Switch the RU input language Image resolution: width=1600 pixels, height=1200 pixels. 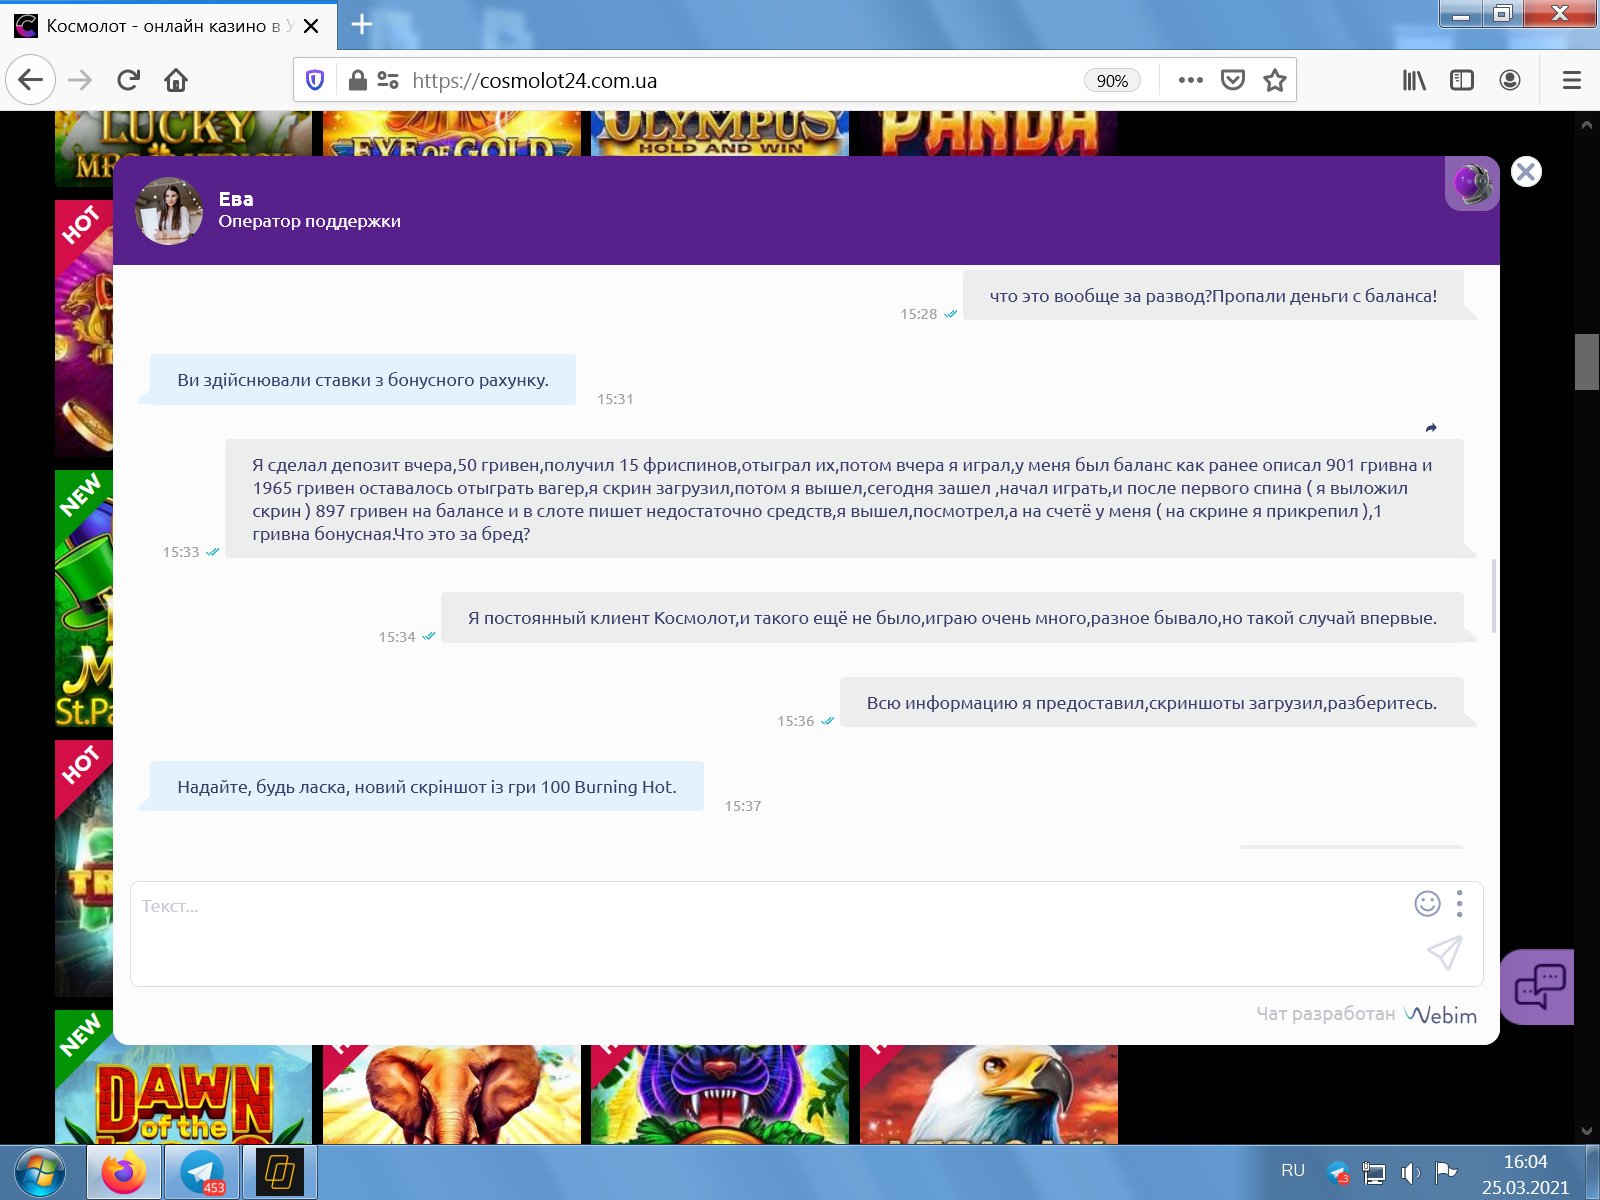(1293, 1170)
